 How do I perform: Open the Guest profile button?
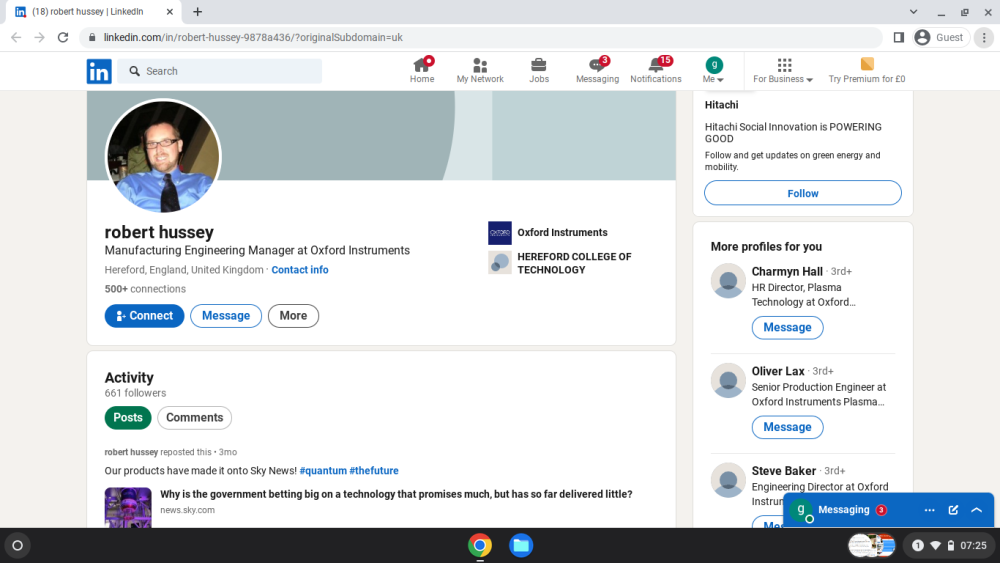pos(940,38)
